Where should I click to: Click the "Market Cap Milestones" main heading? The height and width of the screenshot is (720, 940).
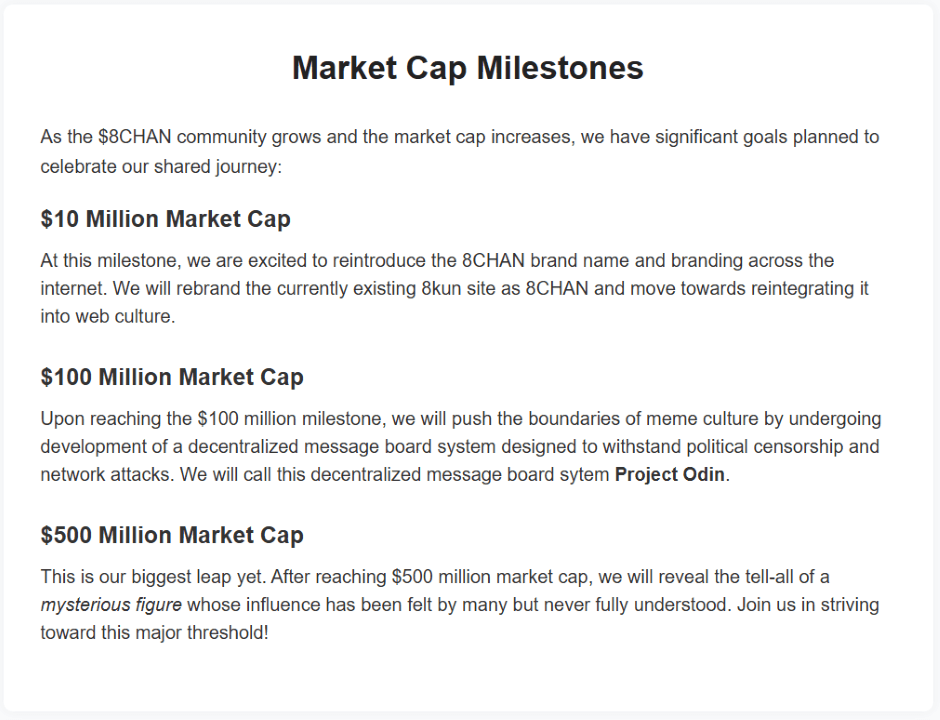tap(468, 68)
